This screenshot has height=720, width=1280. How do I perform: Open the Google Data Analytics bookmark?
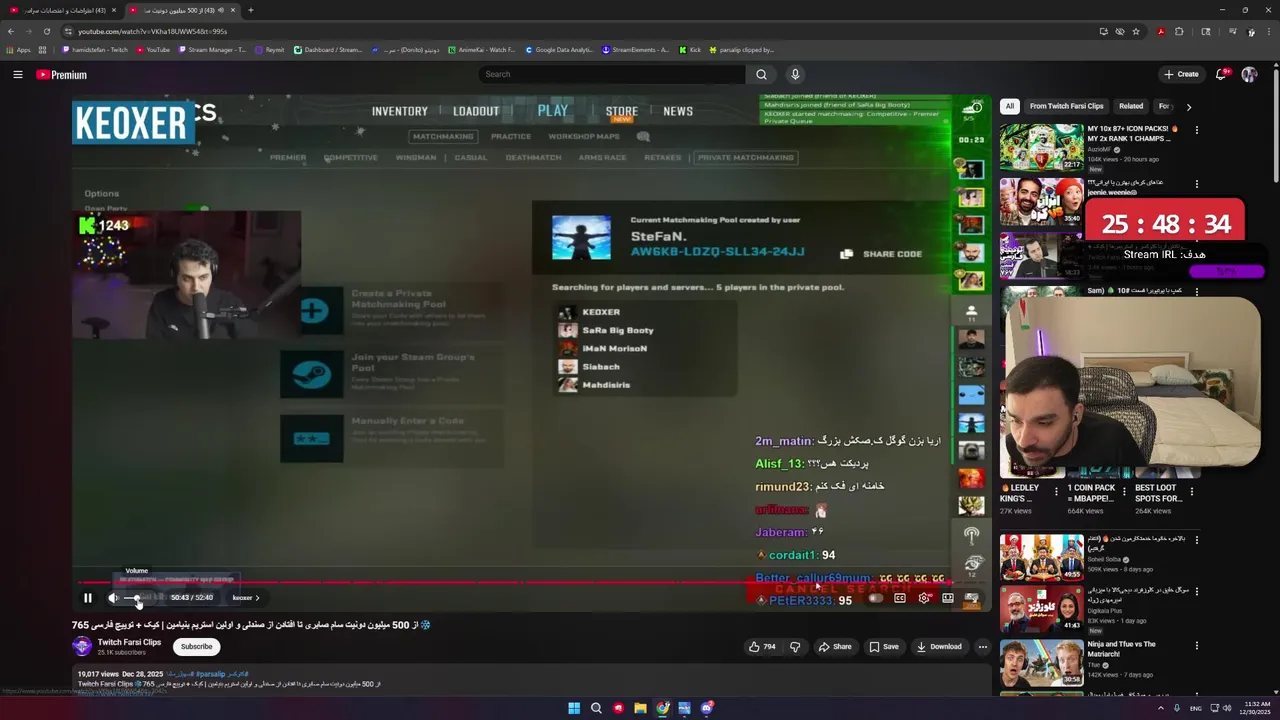coord(559,50)
